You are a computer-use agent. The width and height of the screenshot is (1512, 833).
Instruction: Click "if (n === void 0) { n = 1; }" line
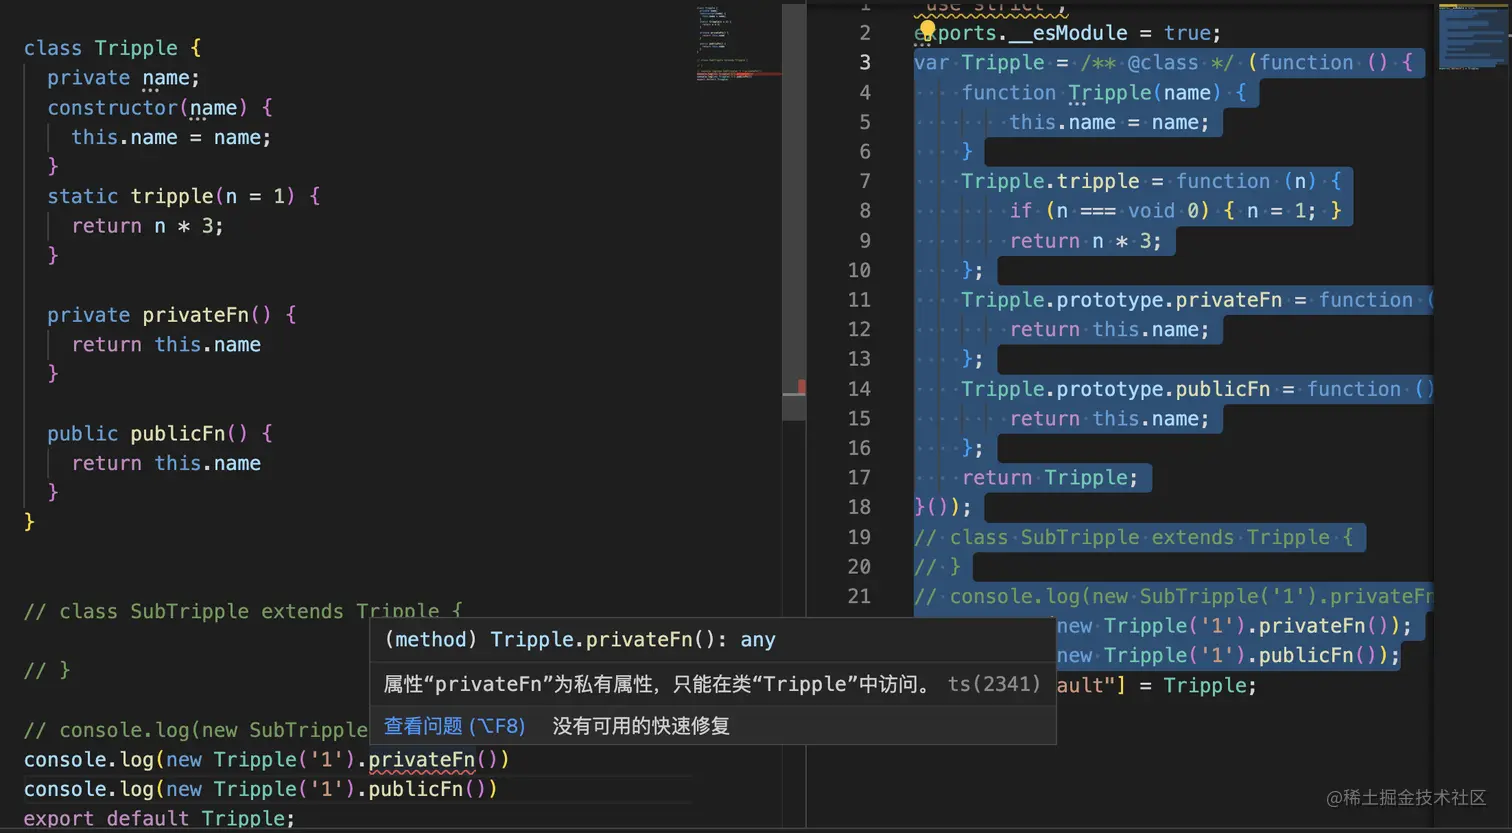(x=1175, y=211)
